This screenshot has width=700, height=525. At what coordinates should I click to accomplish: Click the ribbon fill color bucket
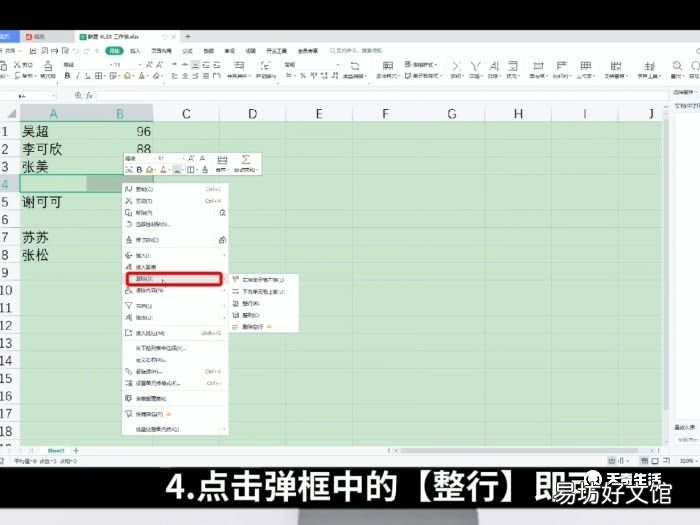[127, 76]
